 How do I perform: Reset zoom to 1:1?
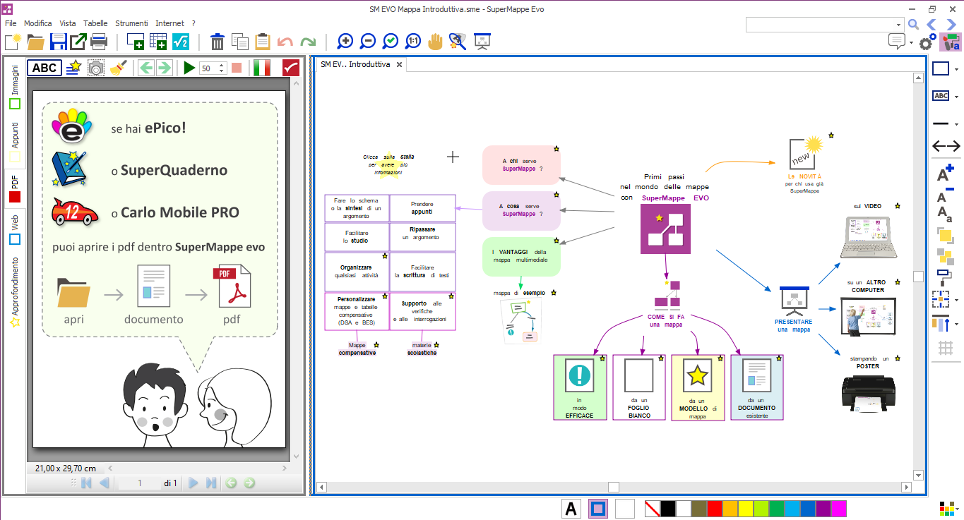[413, 42]
